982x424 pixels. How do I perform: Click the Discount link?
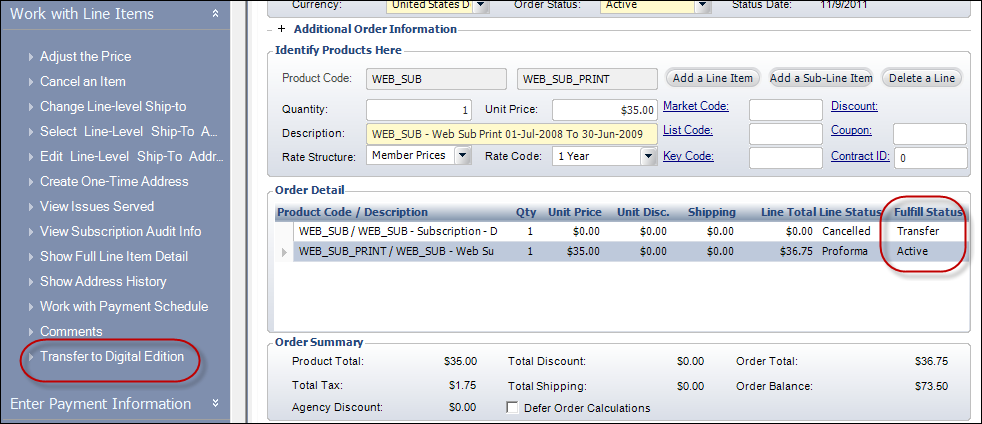point(854,106)
